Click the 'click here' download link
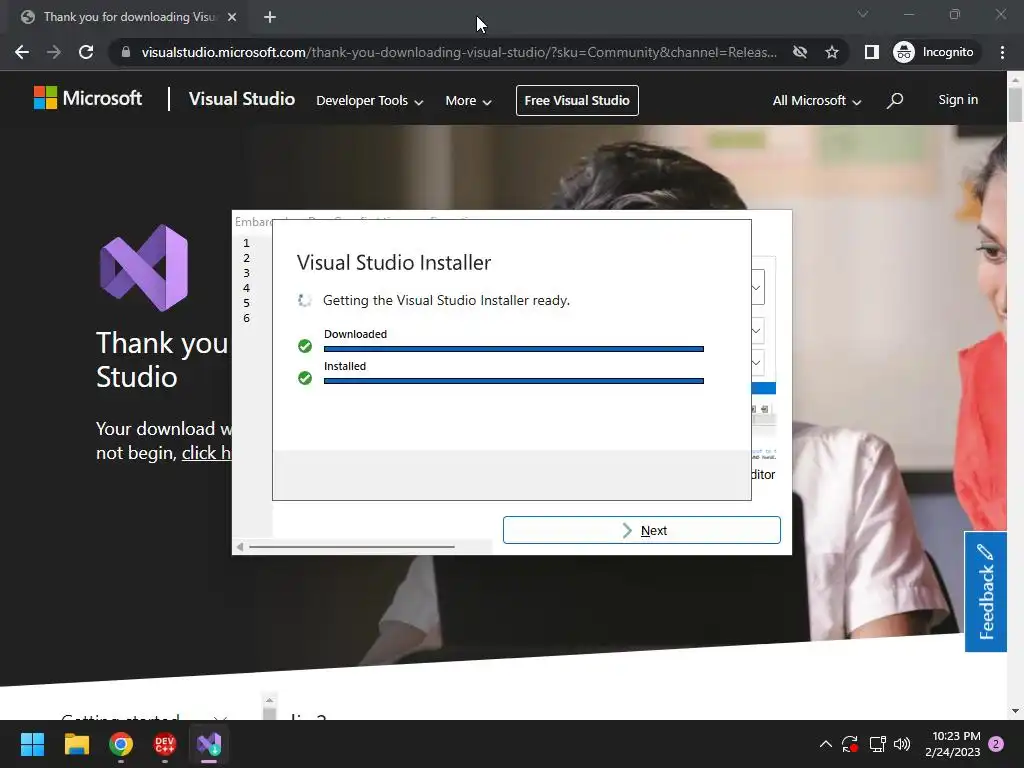Viewport: 1024px width, 768px height. point(206,453)
